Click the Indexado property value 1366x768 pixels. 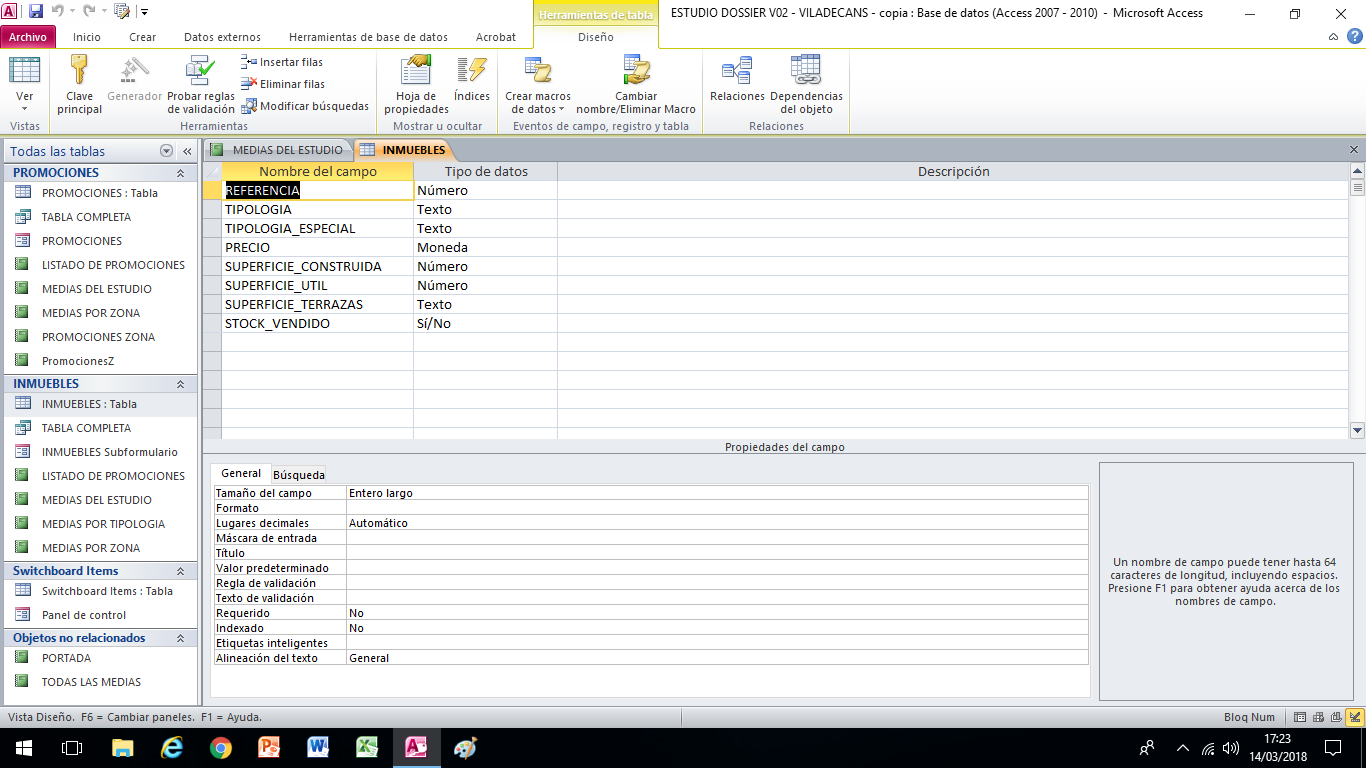pos(717,628)
